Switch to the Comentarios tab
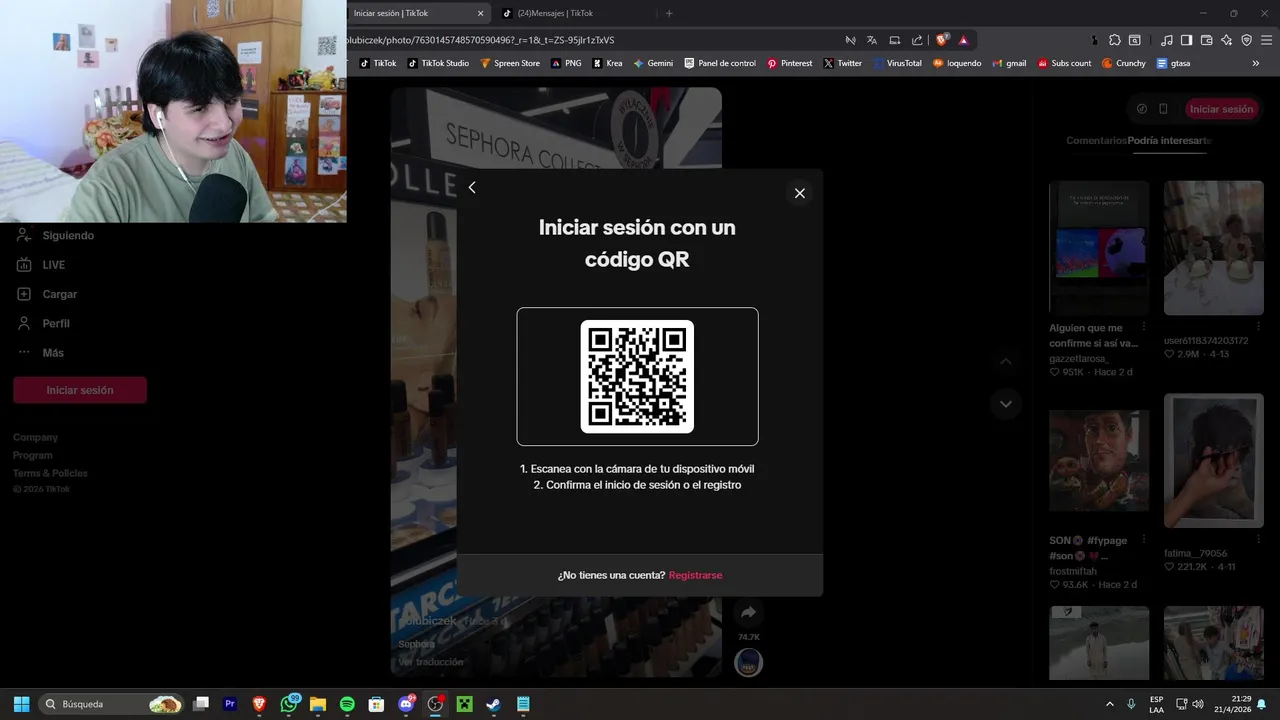Screen dimensions: 1280x720 point(1096,141)
